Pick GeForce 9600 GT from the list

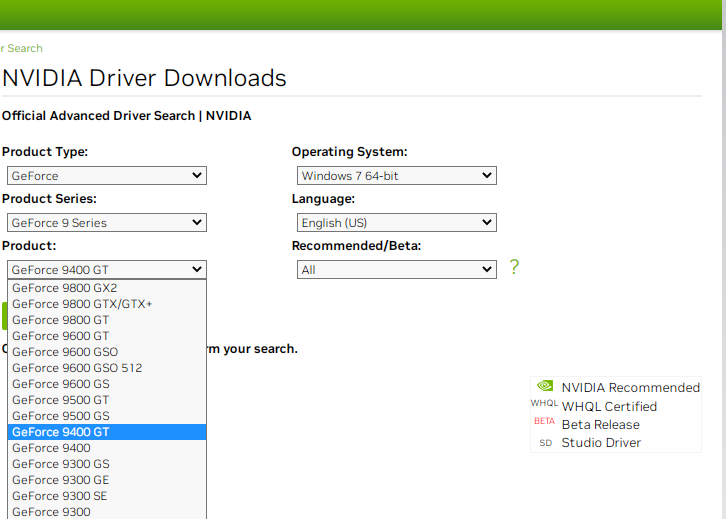(x=107, y=336)
